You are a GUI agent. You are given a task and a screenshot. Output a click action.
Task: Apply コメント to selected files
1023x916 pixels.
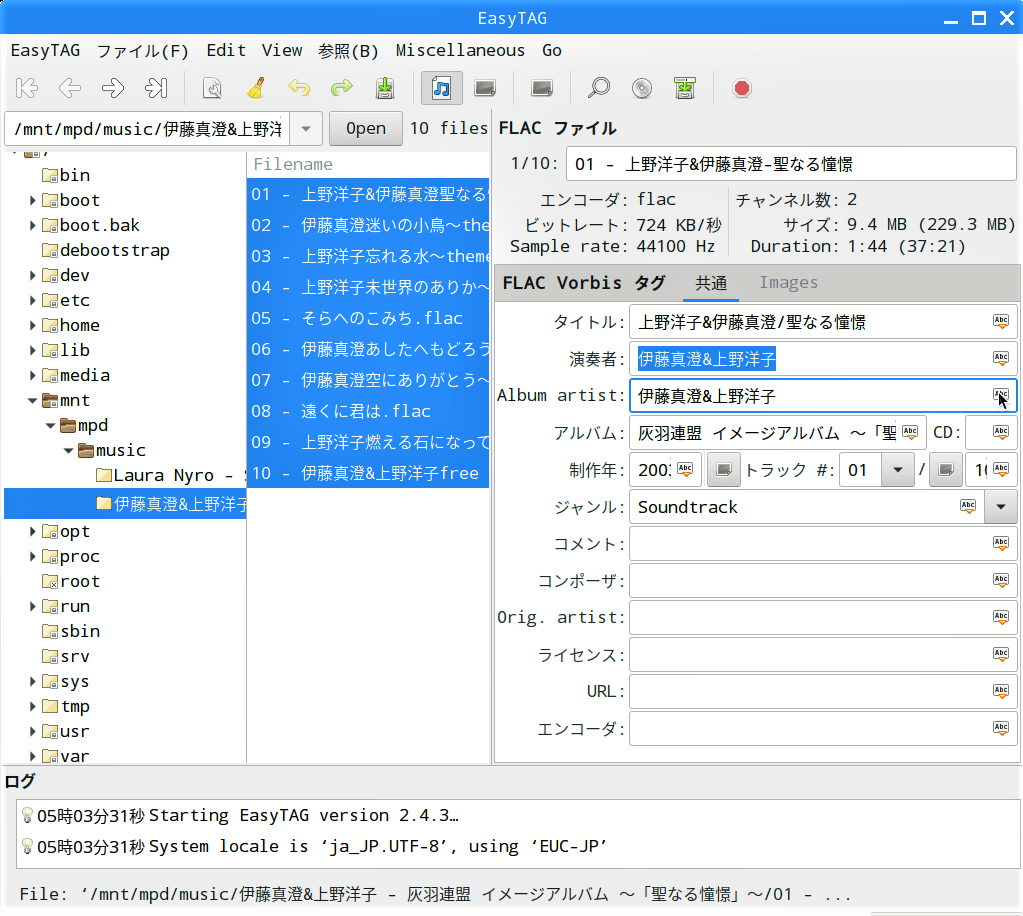click(x=1001, y=543)
